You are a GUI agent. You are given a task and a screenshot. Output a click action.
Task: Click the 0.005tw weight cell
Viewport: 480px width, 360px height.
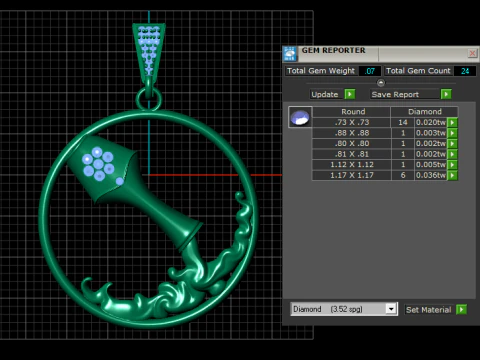[x=431, y=165]
